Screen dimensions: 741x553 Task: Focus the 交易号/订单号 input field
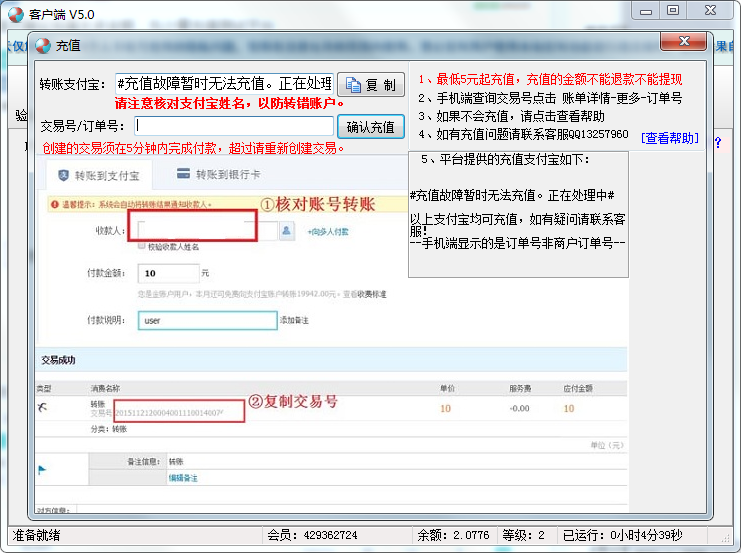click(234, 126)
